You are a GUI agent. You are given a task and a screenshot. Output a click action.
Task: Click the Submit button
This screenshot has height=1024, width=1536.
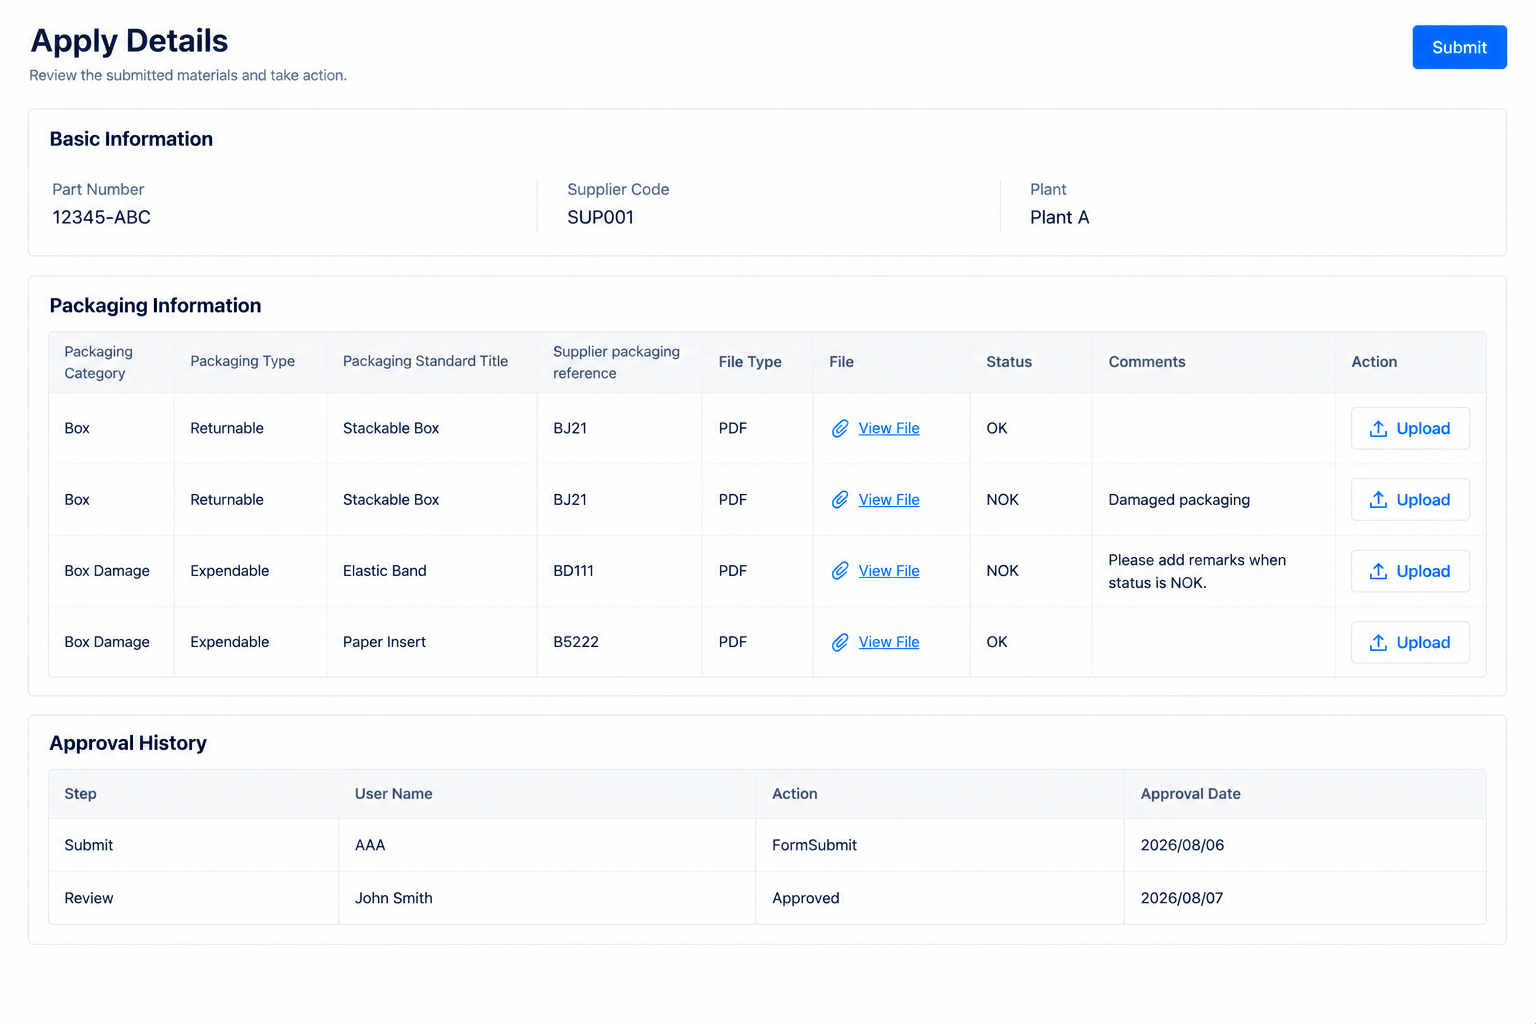pyautogui.click(x=1459, y=47)
